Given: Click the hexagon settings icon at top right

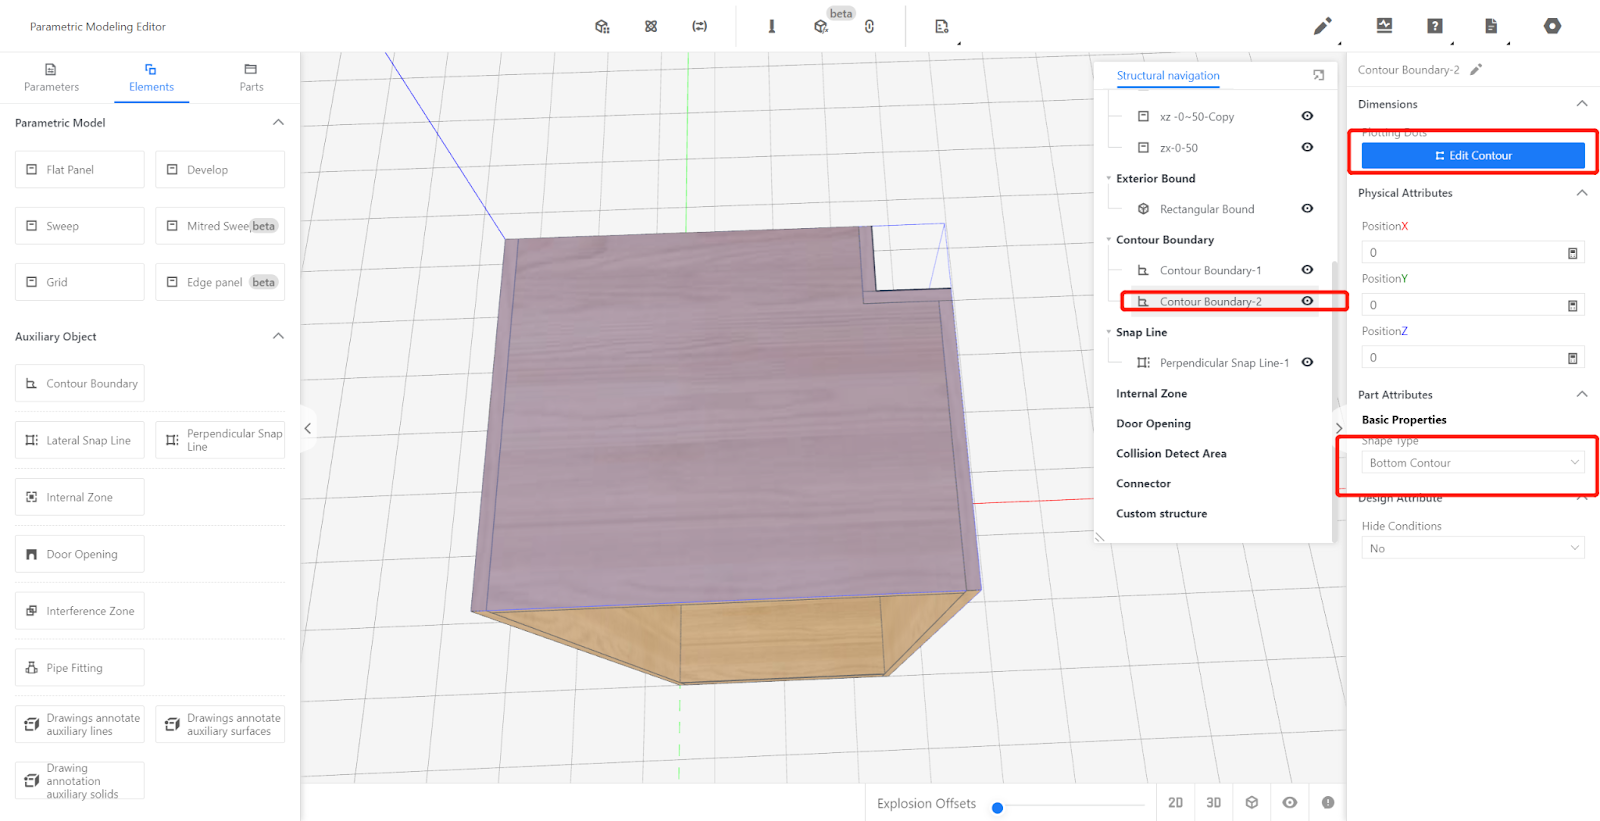Looking at the screenshot, I should (1552, 26).
